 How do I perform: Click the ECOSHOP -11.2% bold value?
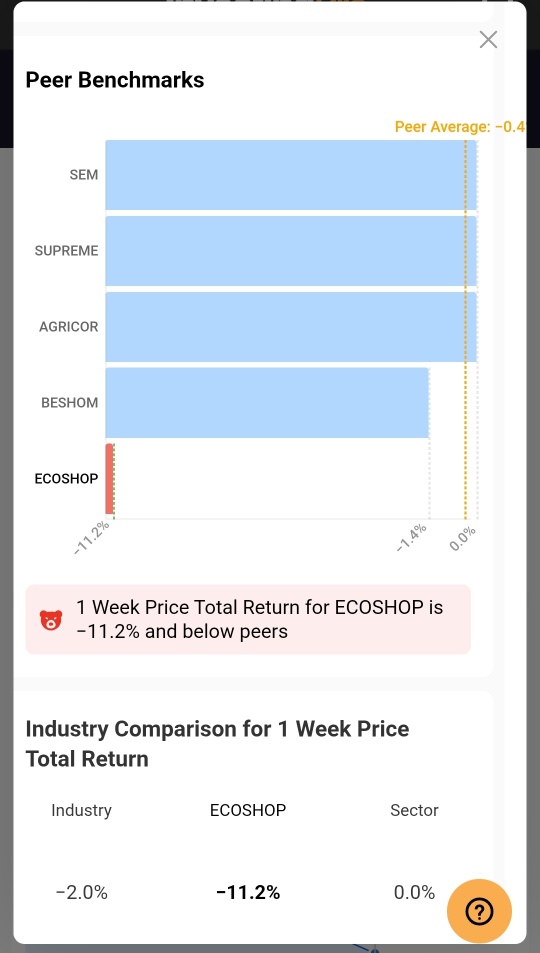coord(248,893)
